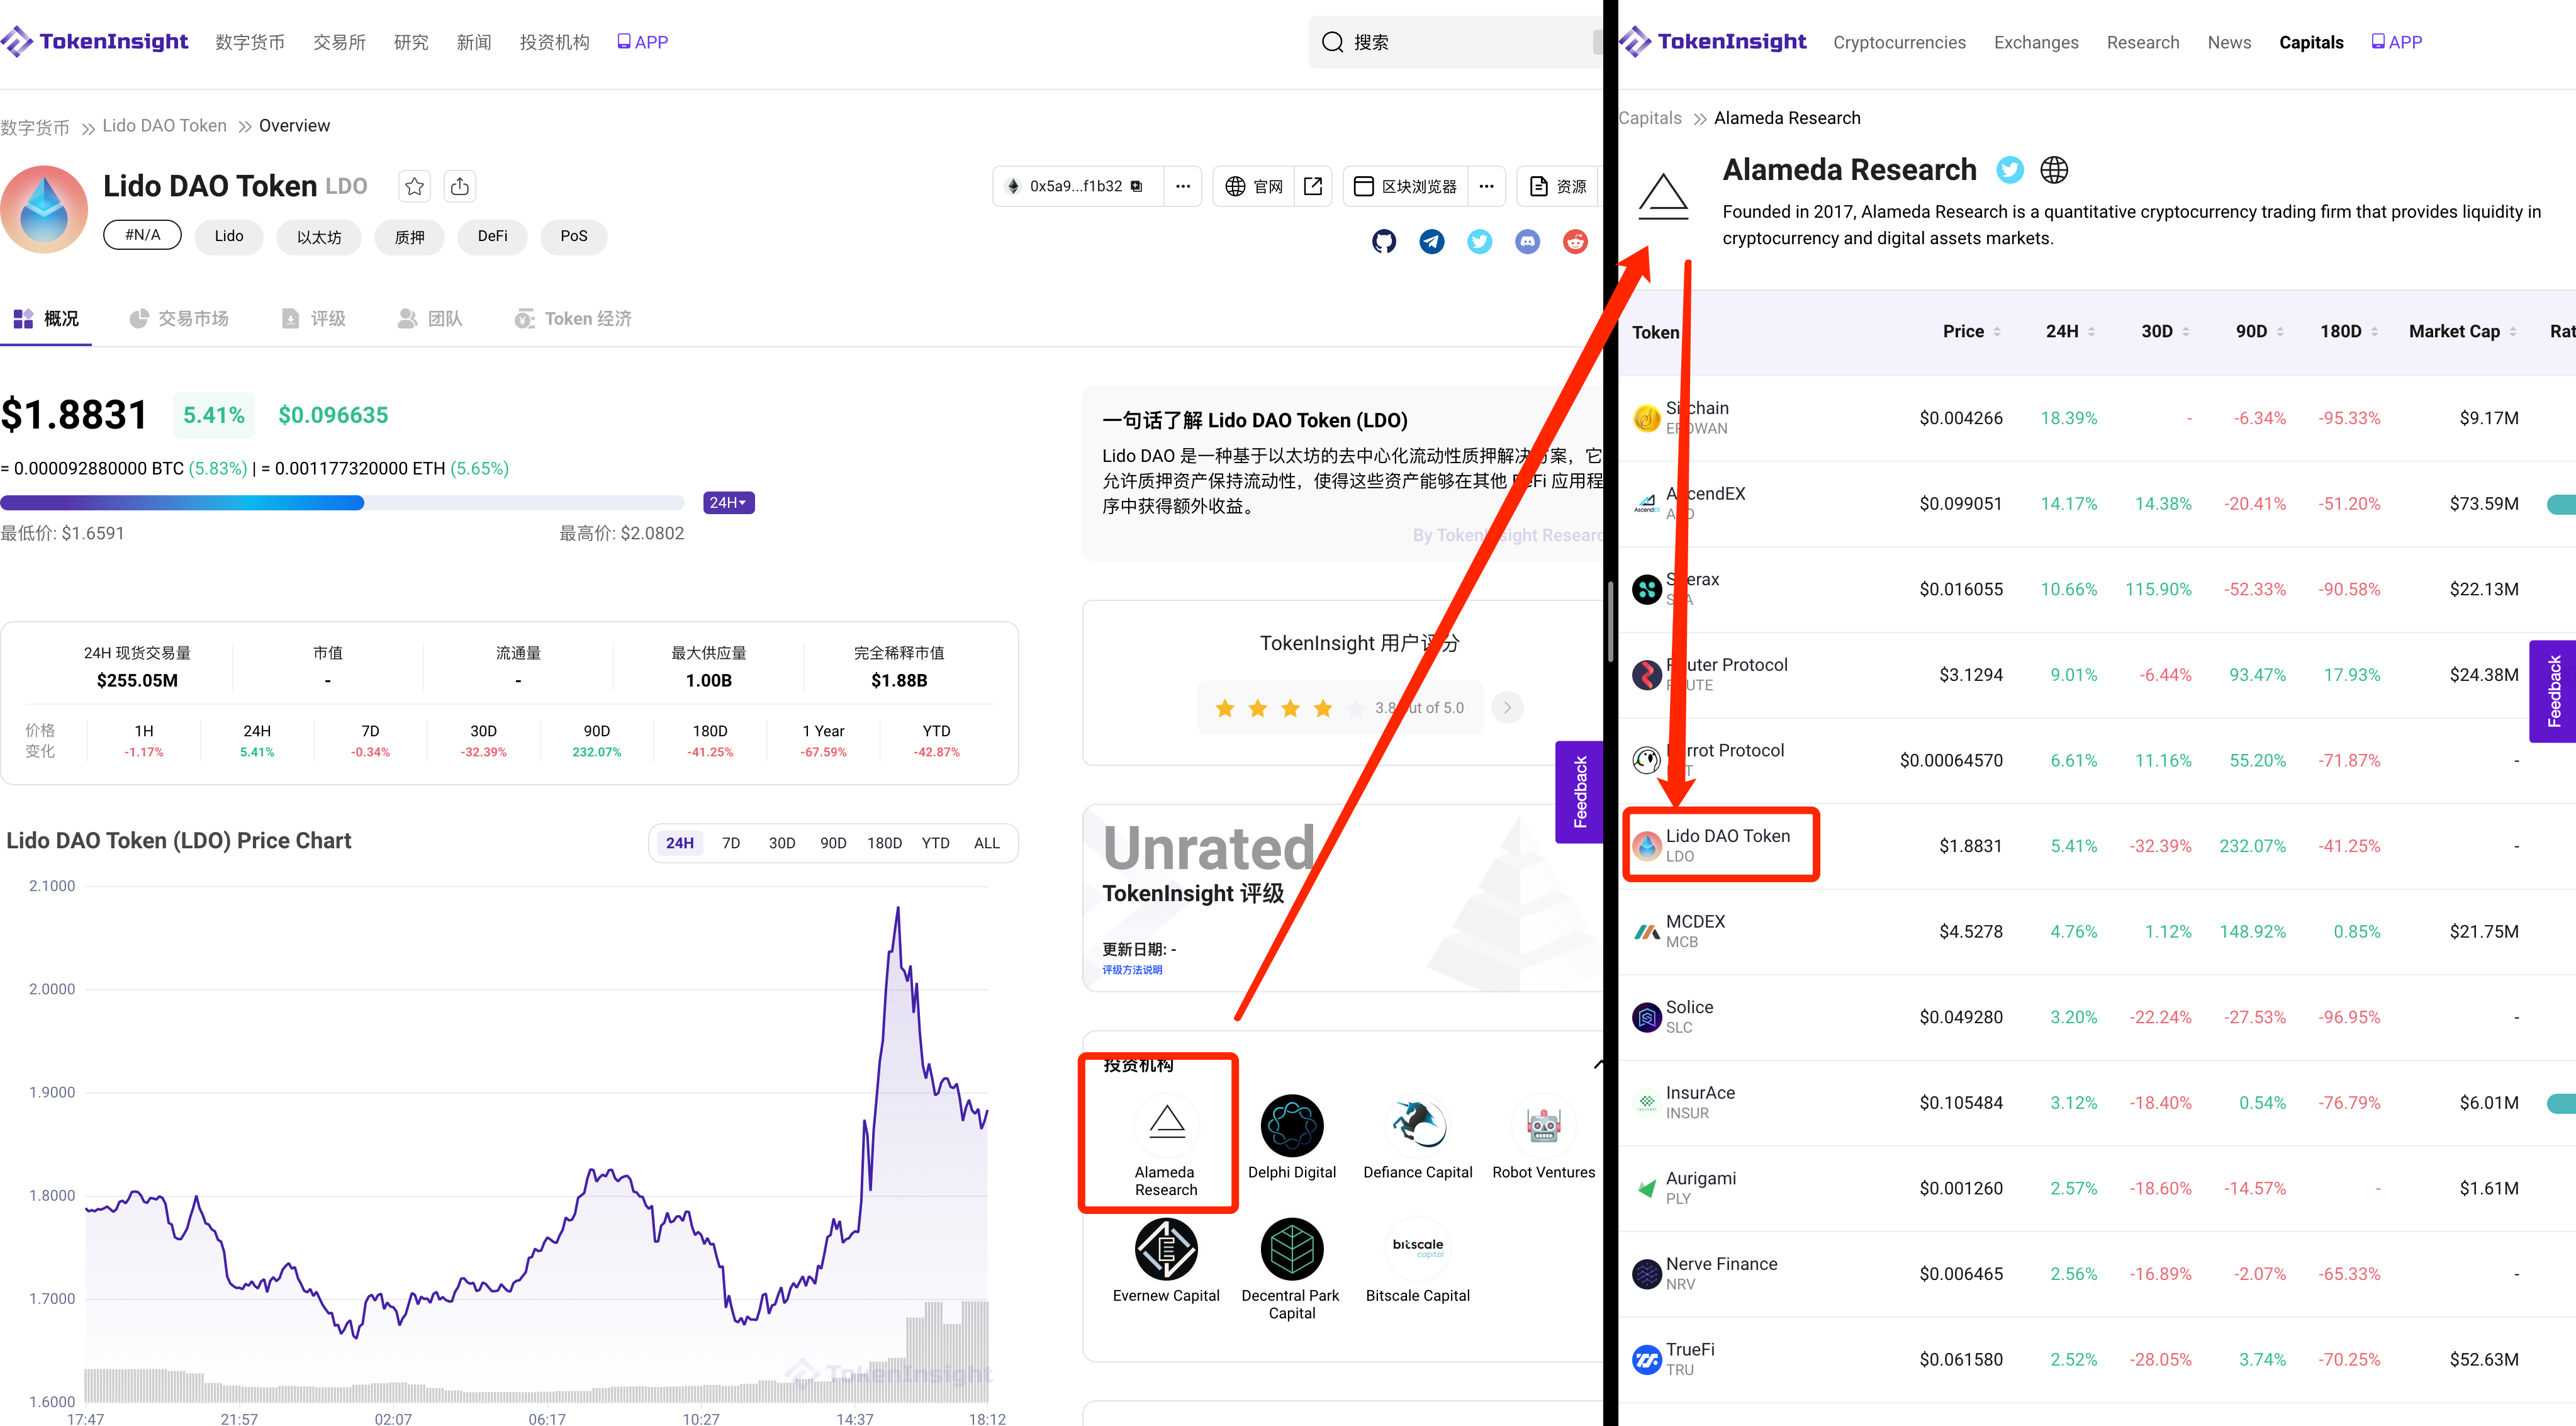
Task: Open the Reddit social icon
Action: coord(1575,241)
